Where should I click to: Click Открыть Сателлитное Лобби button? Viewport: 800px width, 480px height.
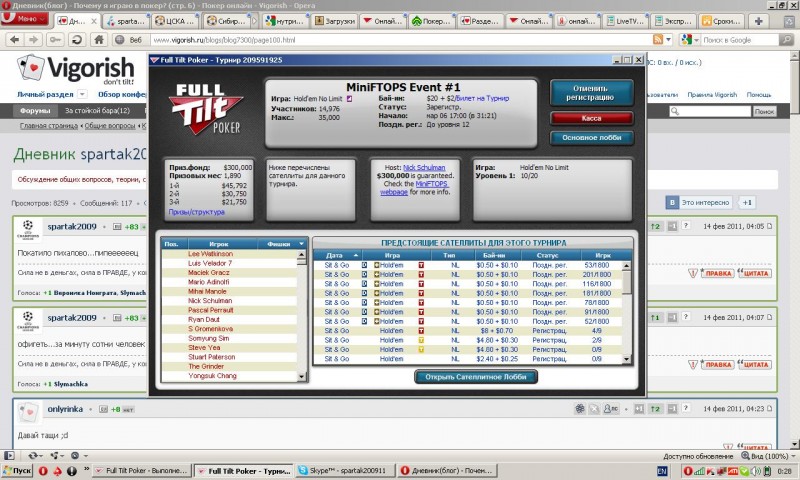tap(476, 377)
